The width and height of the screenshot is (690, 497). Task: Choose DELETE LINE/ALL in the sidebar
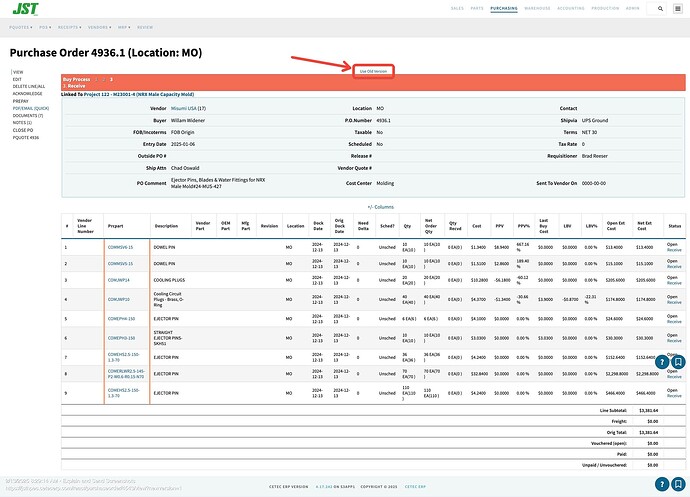[29, 87]
